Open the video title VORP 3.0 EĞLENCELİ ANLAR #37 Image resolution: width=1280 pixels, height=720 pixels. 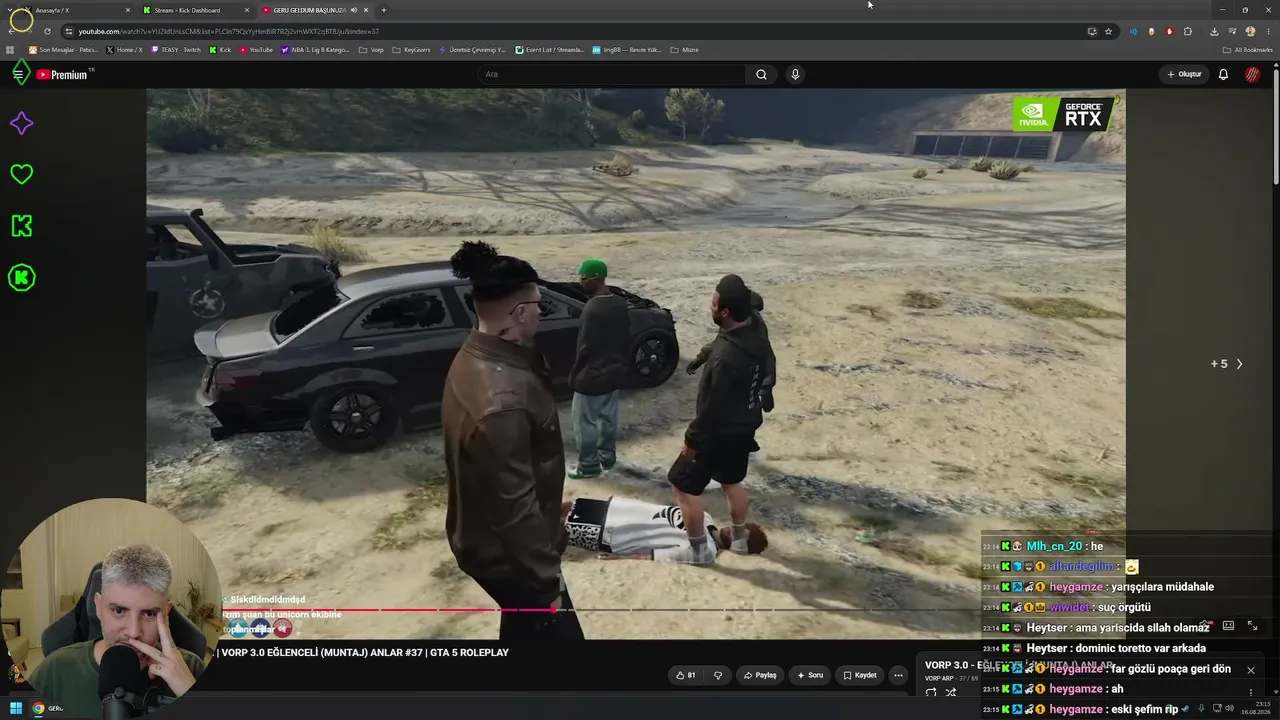[365, 653]
